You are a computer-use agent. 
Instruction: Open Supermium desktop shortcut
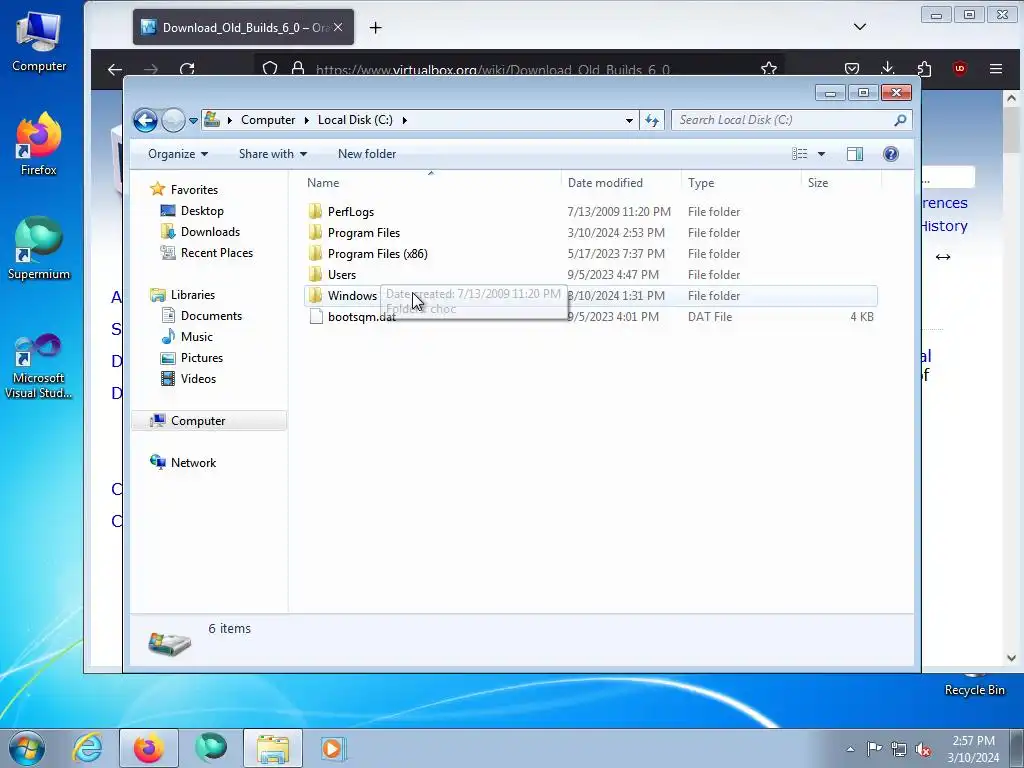39,249
